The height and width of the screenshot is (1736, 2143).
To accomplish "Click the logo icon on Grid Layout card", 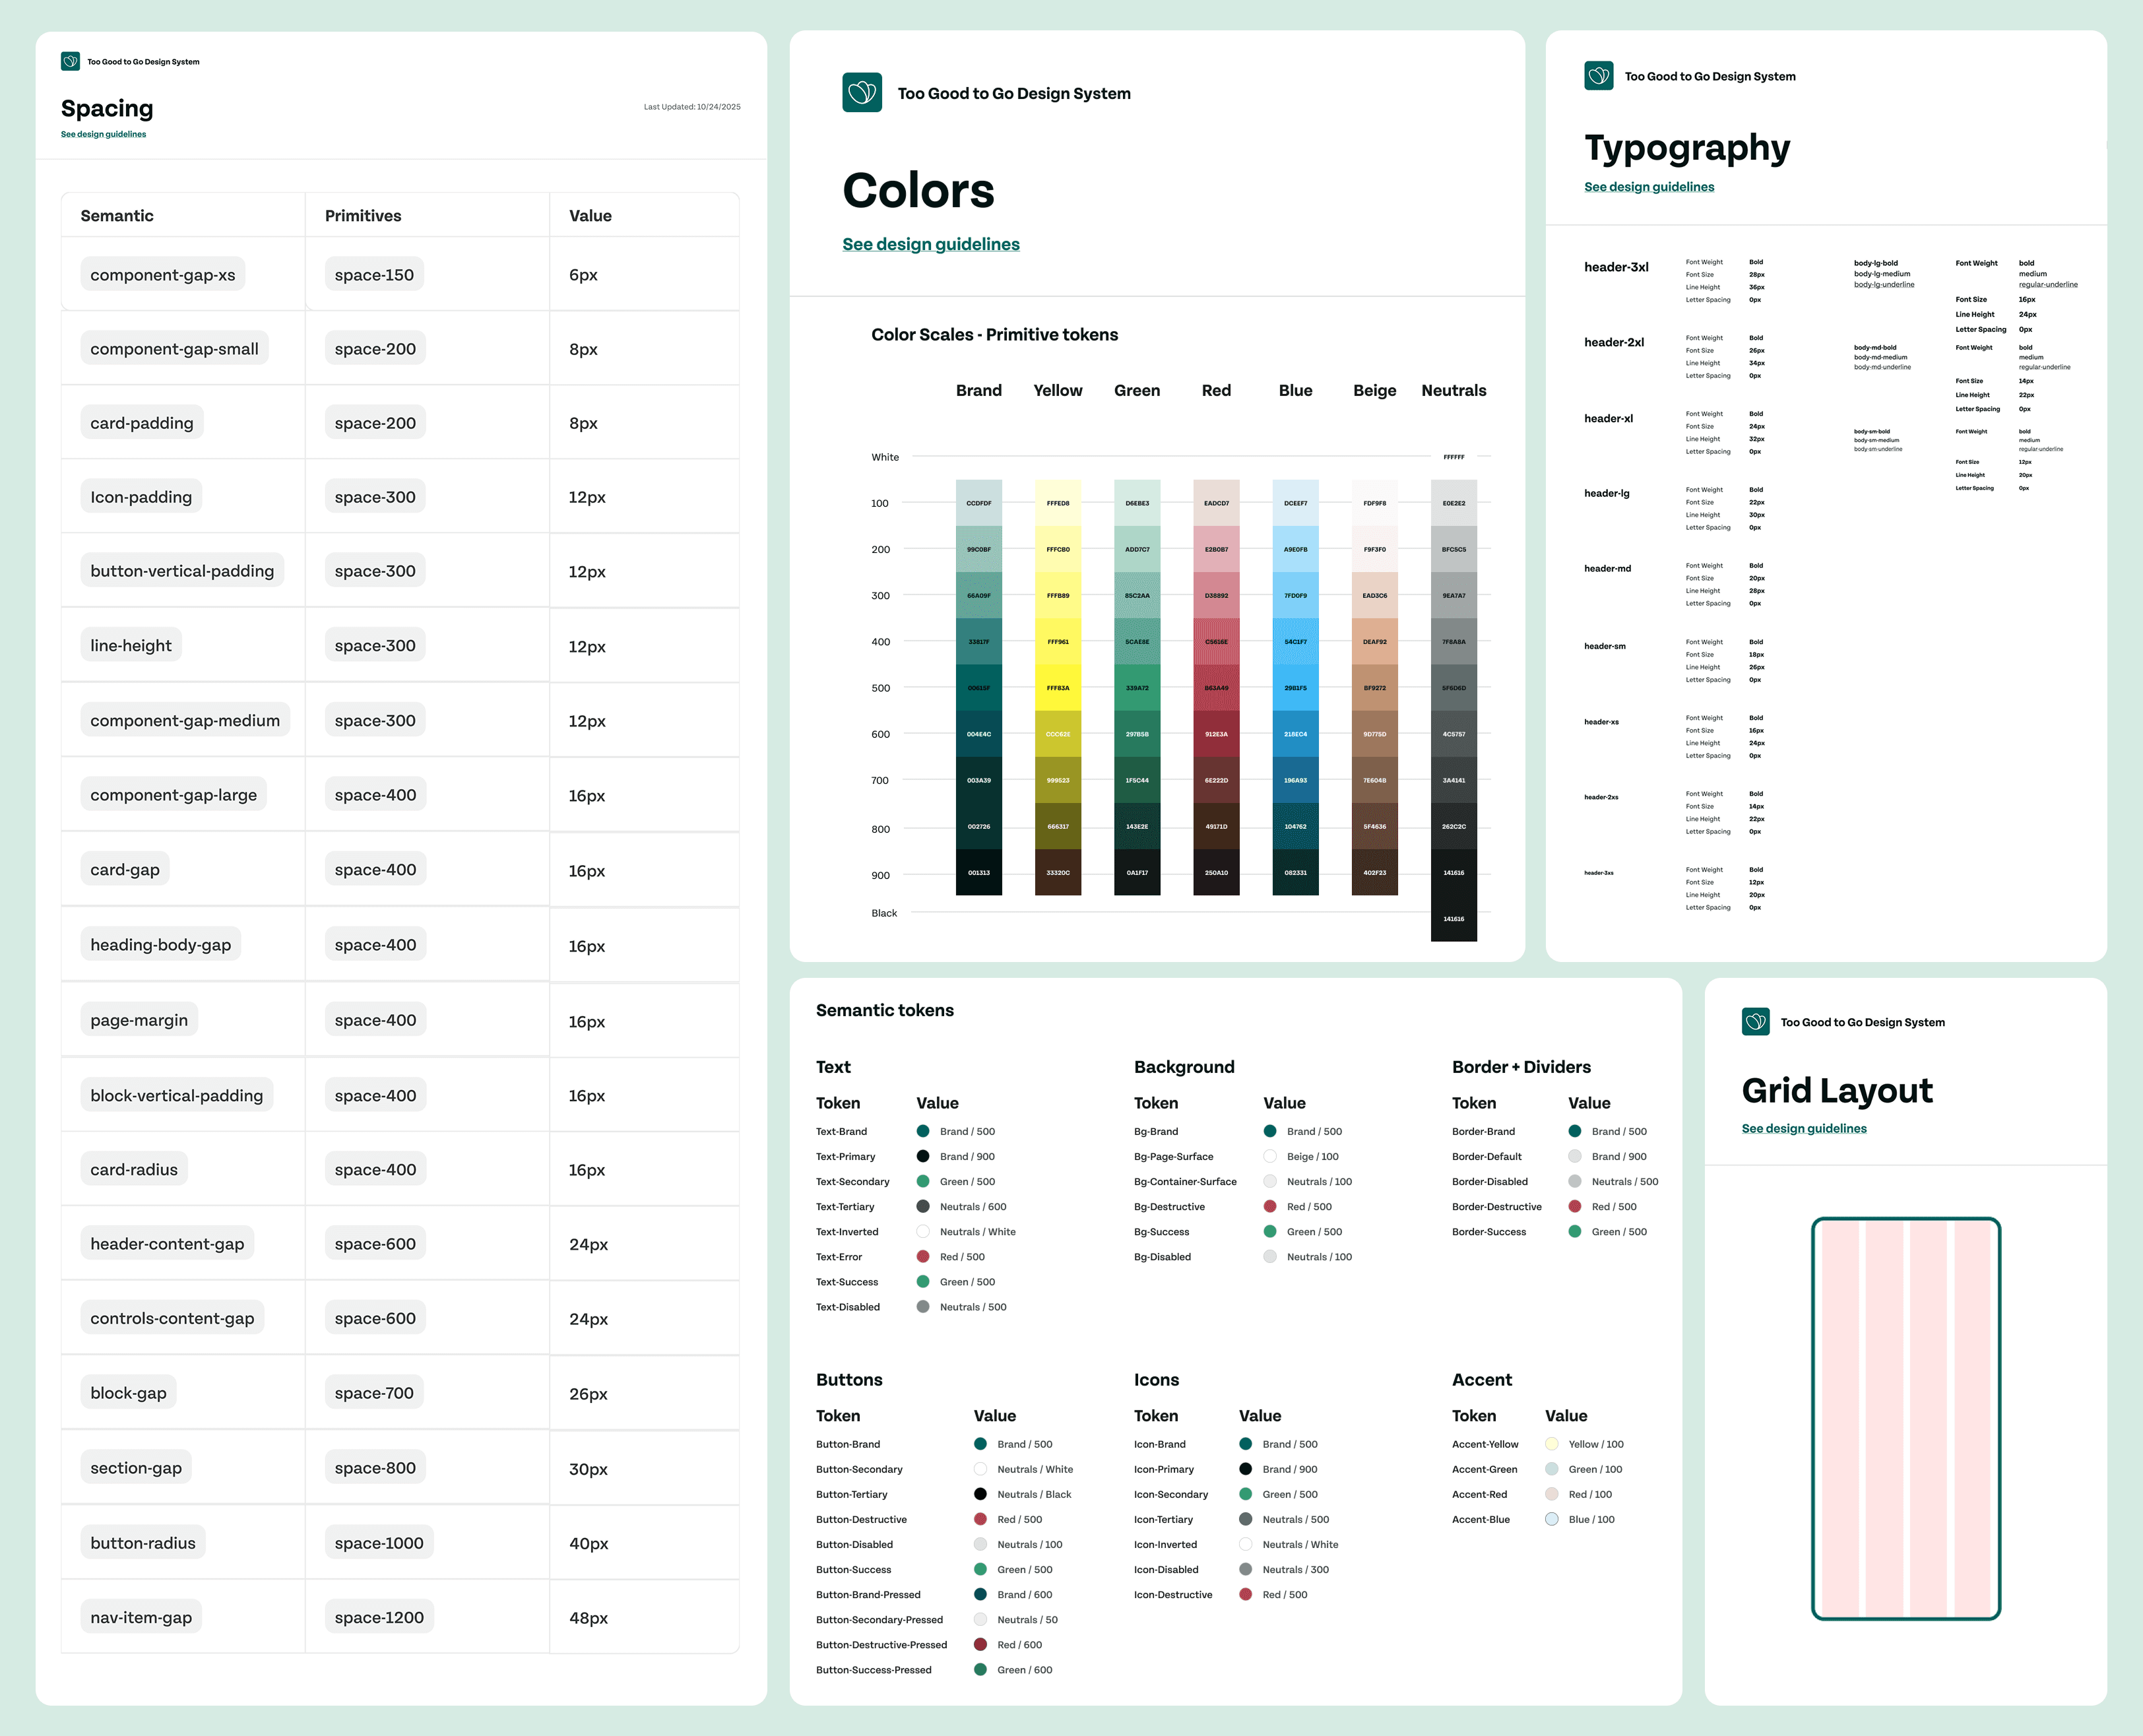I will click(x=1755, y=1021).
